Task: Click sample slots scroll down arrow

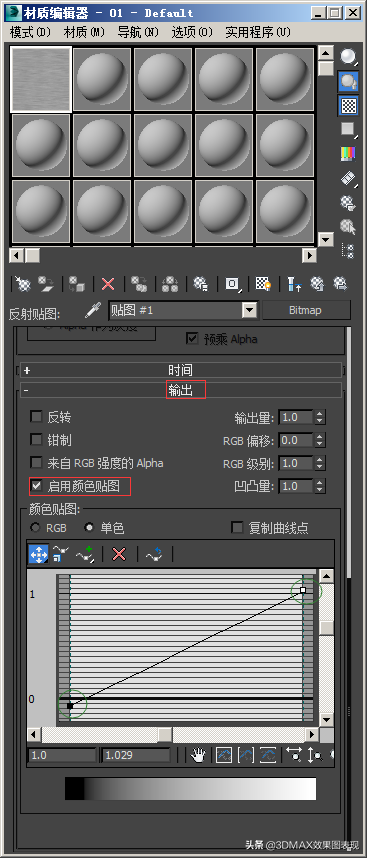Action: coord(326,239)
